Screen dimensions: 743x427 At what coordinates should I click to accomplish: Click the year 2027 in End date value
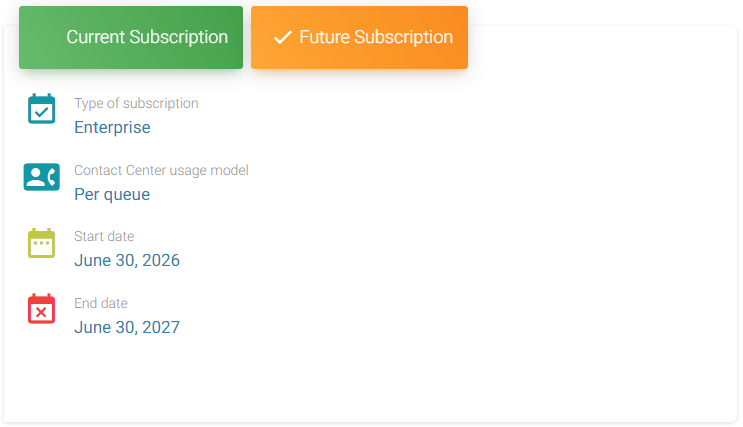click(x=160, y=327)
